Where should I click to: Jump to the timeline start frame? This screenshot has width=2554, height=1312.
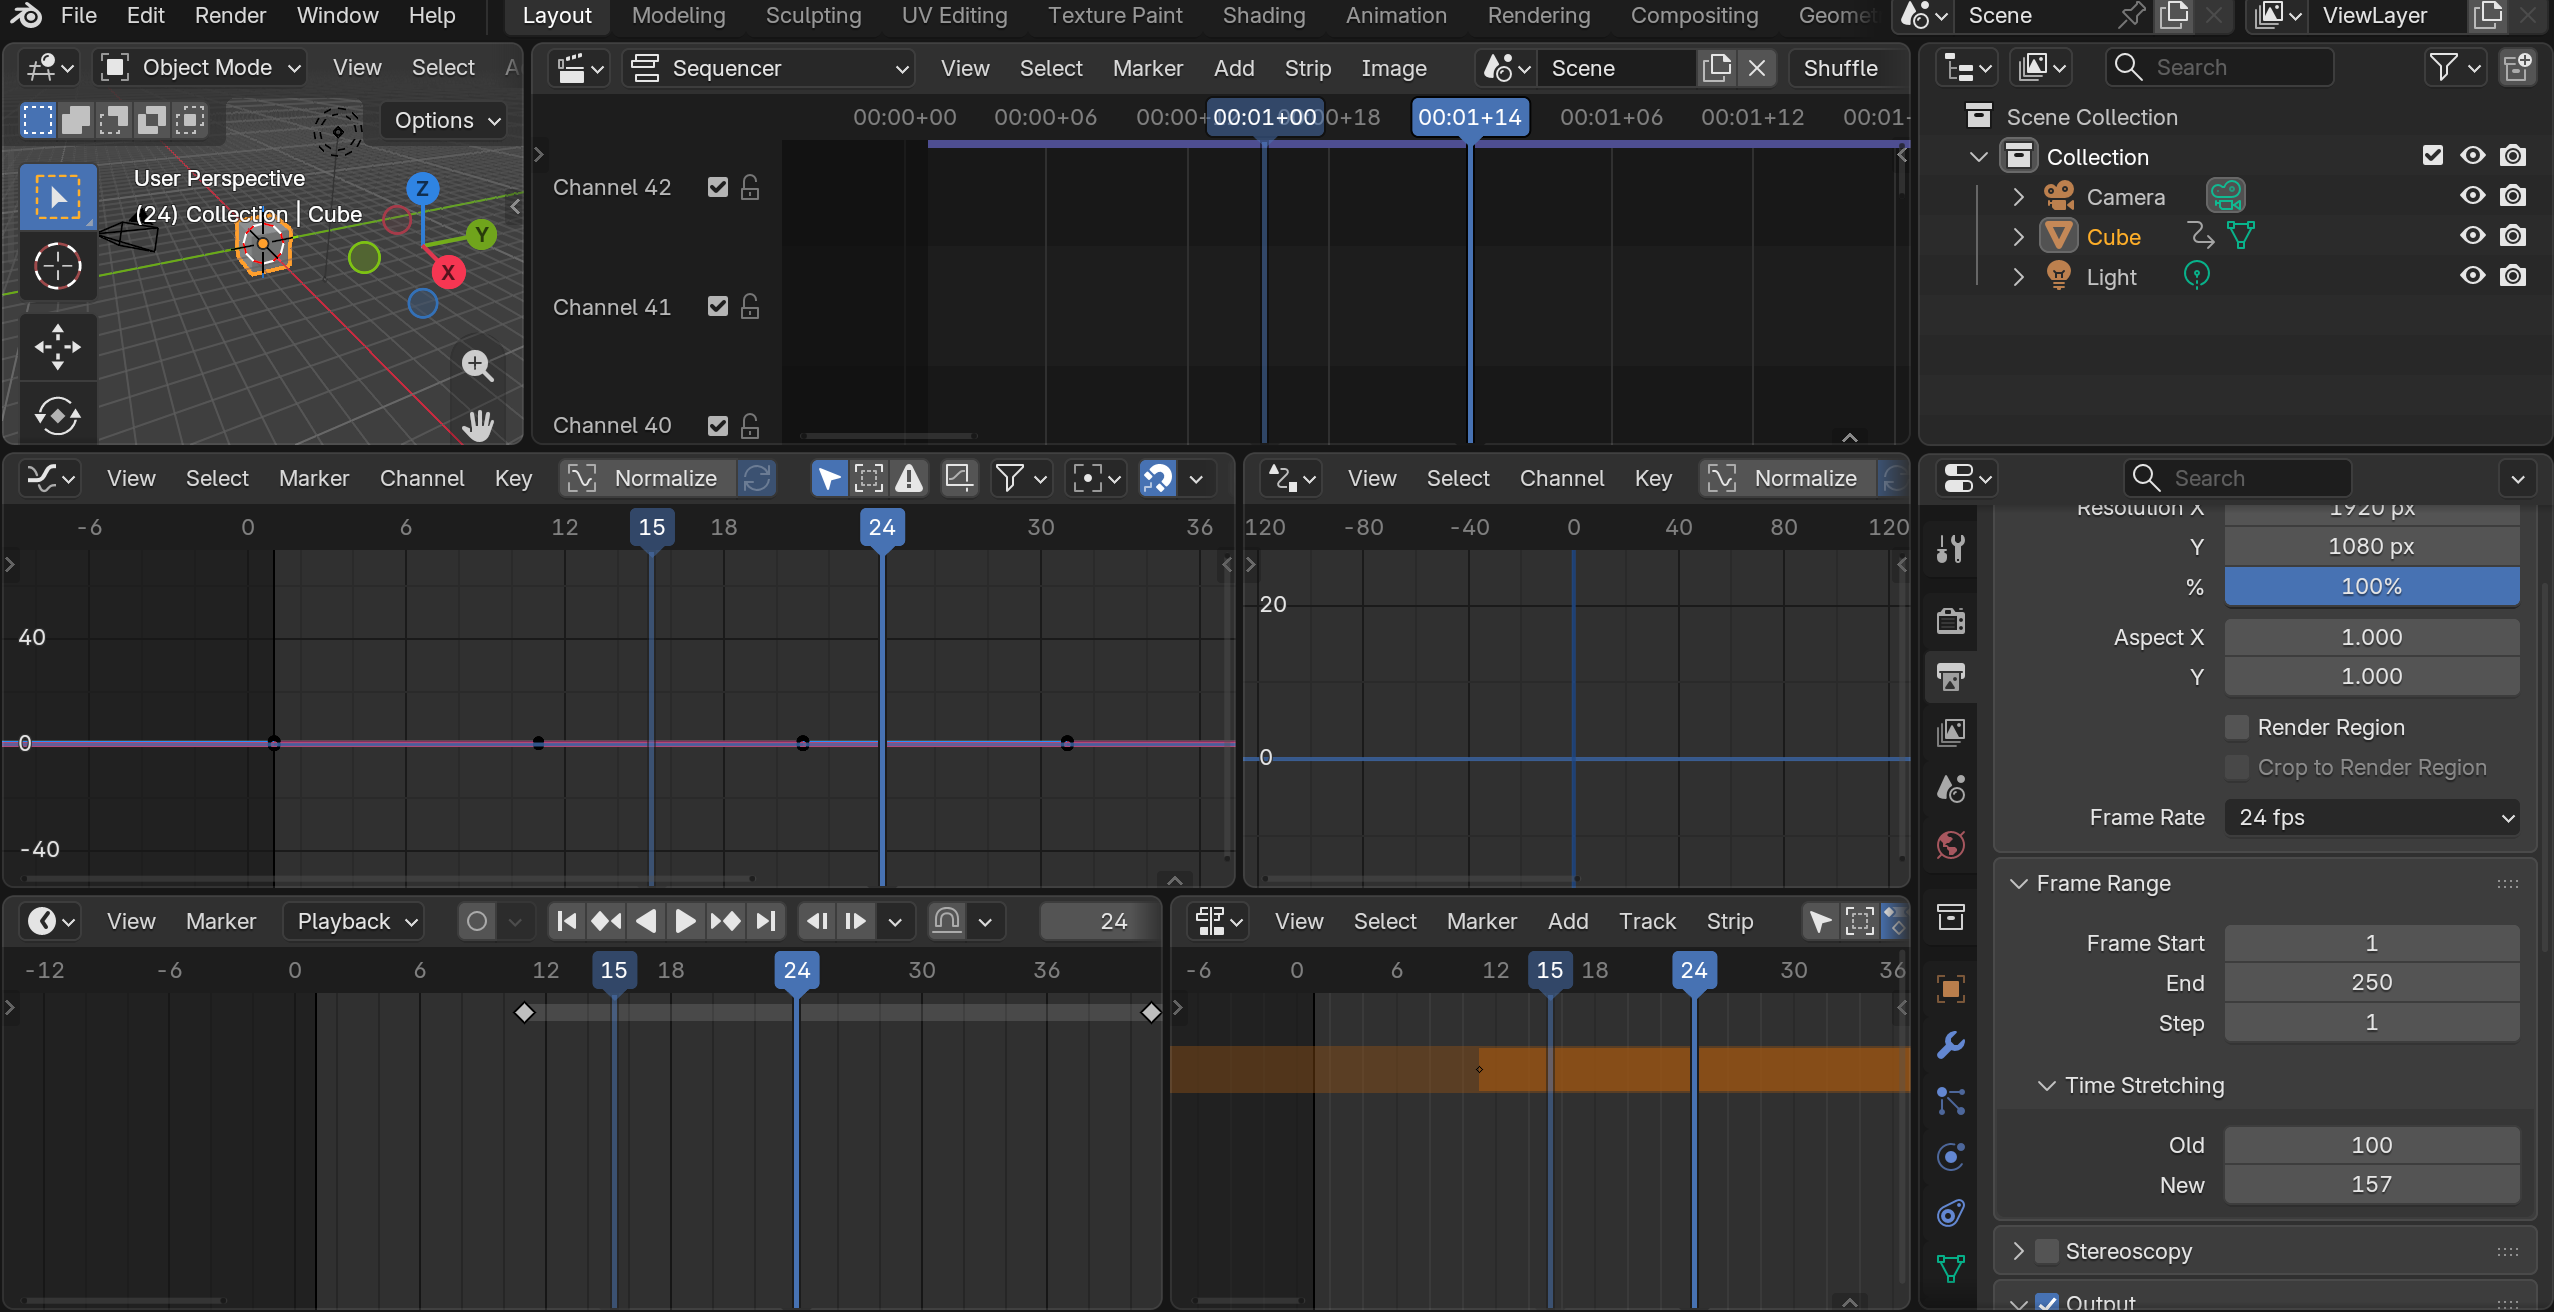coord(566,921)
